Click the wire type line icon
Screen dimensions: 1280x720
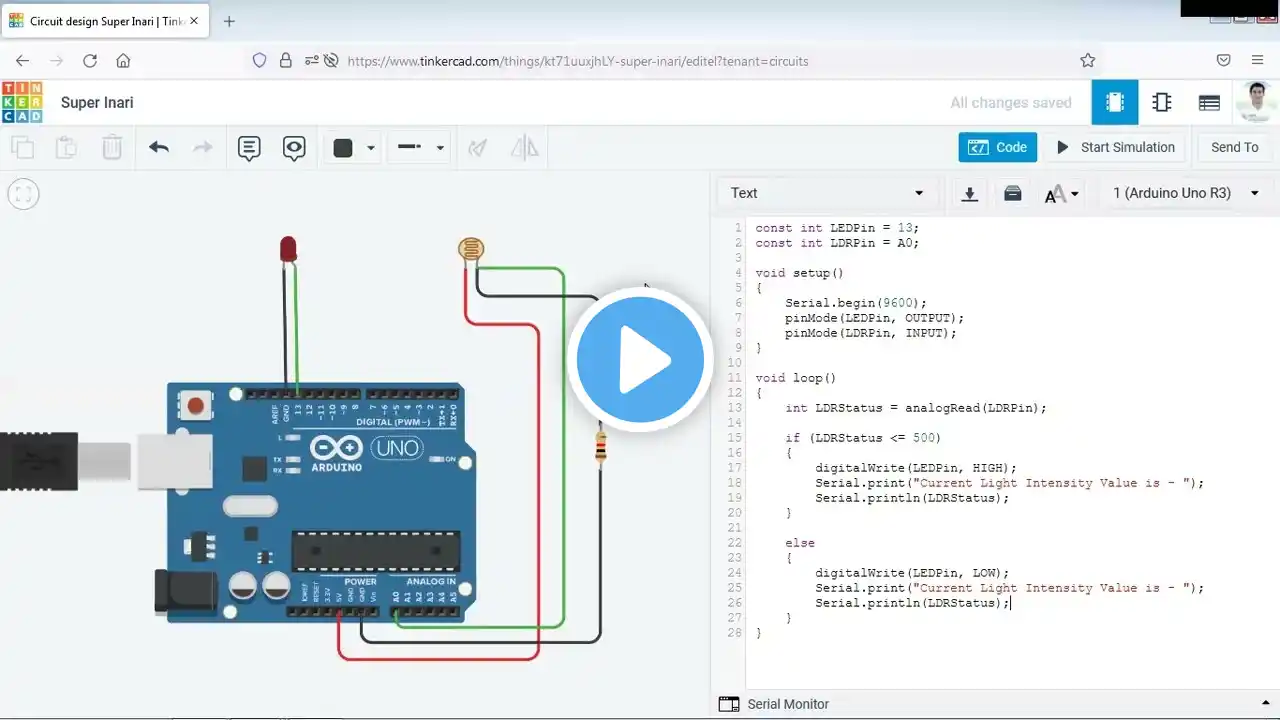tap(410, 147)
